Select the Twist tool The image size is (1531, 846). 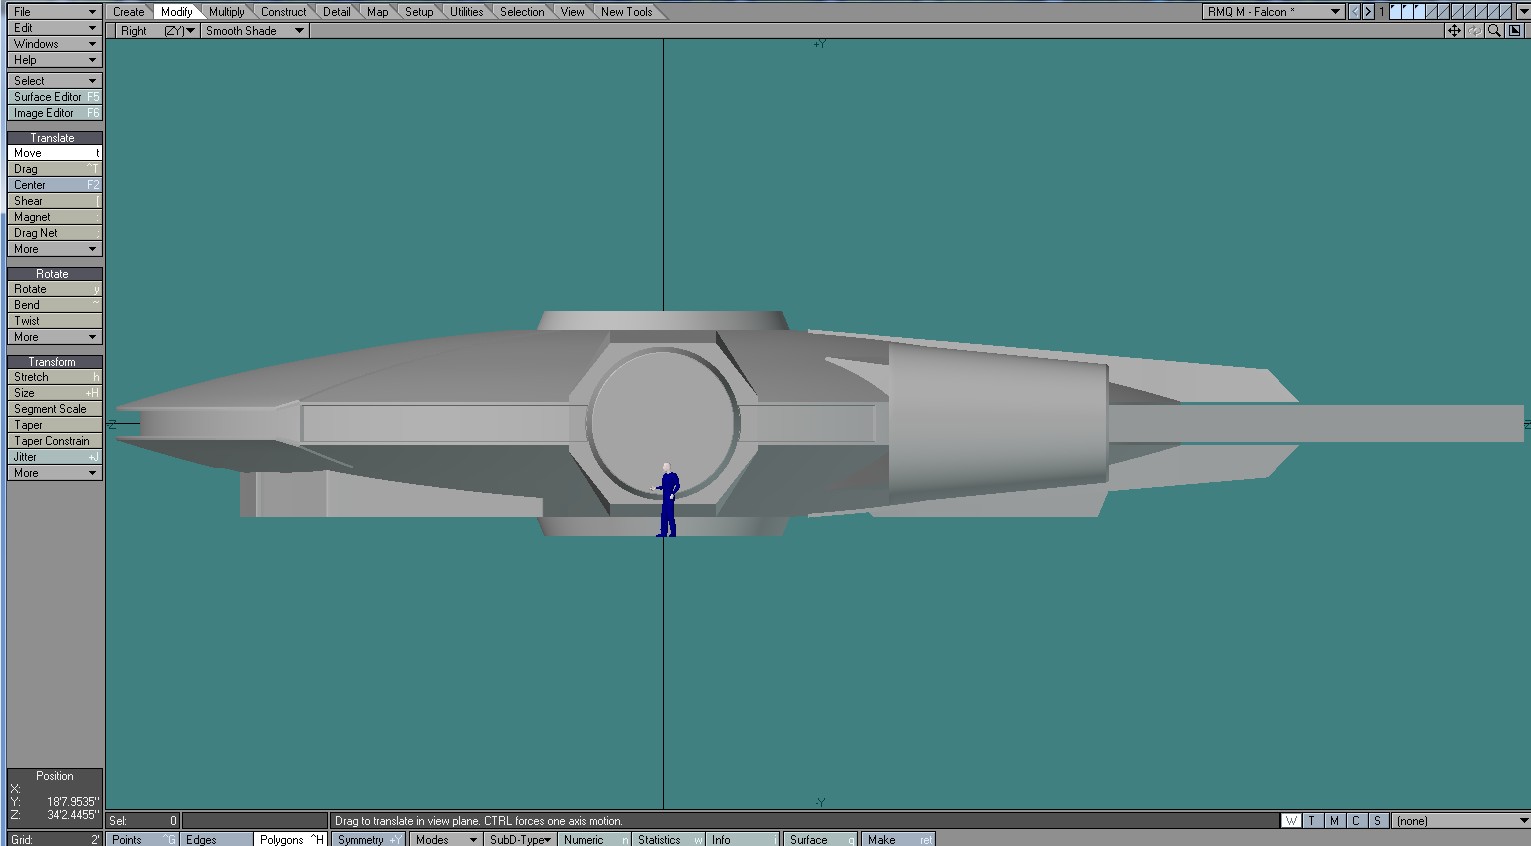[54, 321]
